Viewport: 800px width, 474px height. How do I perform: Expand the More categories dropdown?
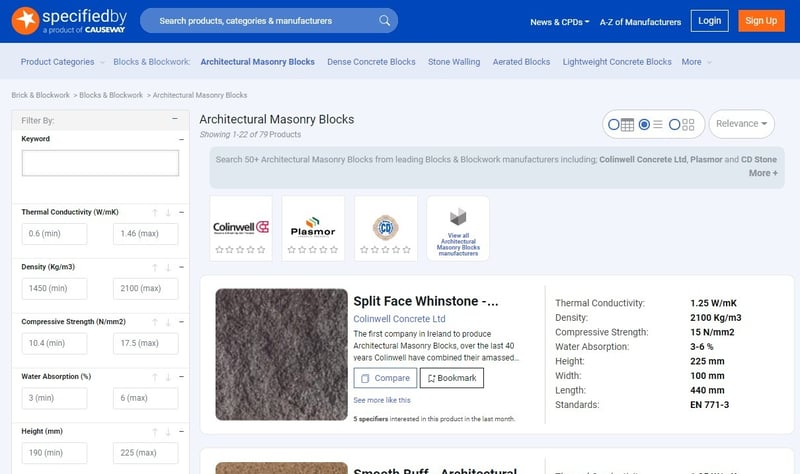(696, 62)
